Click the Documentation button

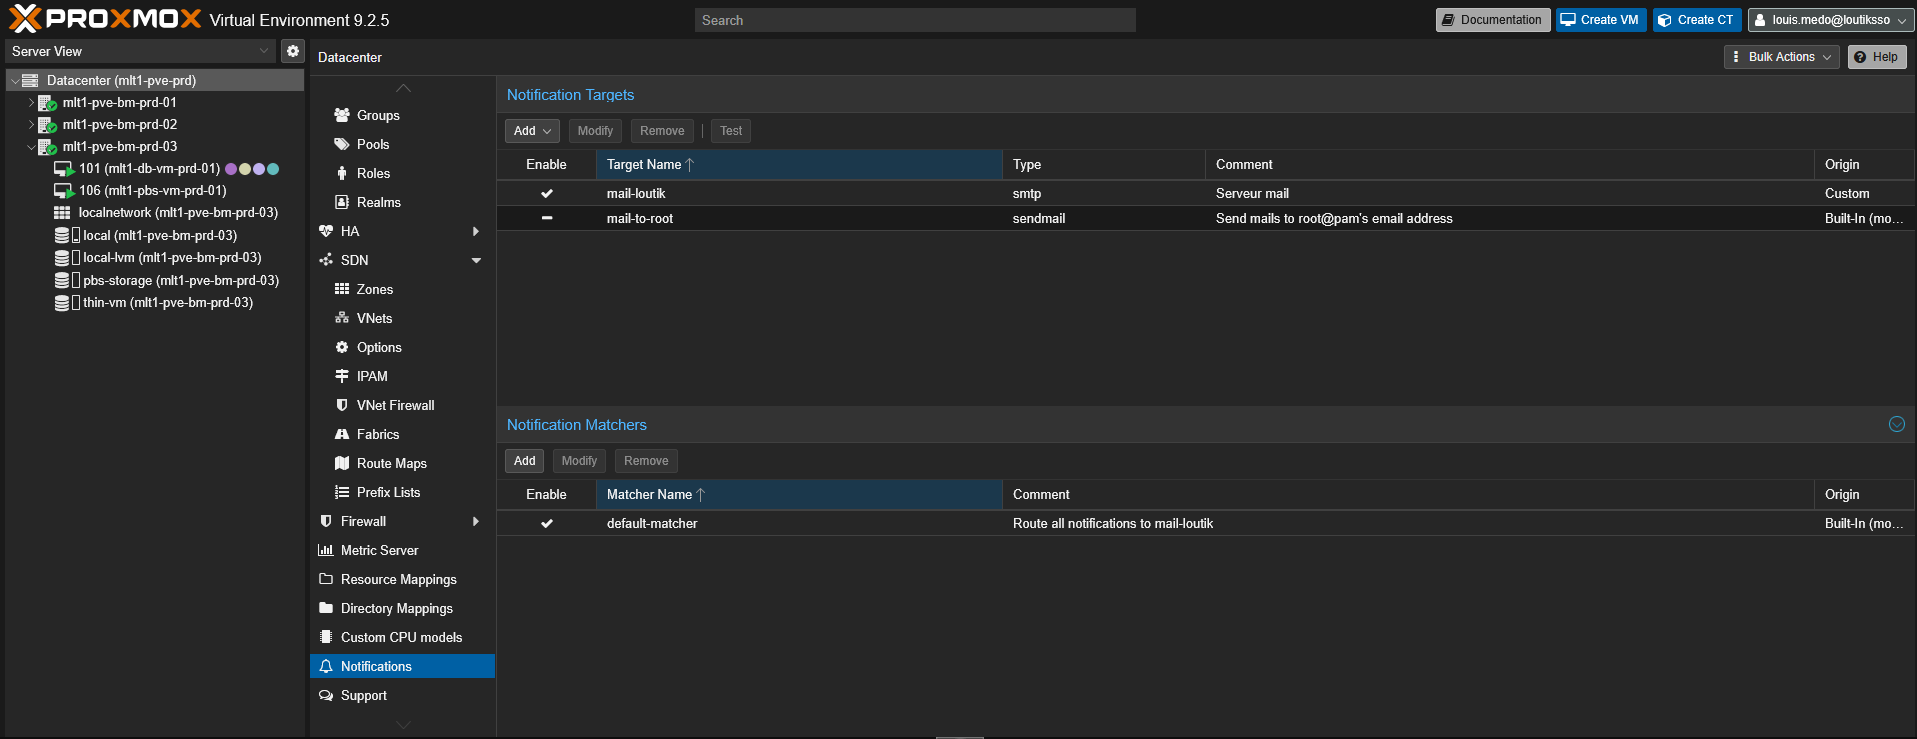[1493, 20]
